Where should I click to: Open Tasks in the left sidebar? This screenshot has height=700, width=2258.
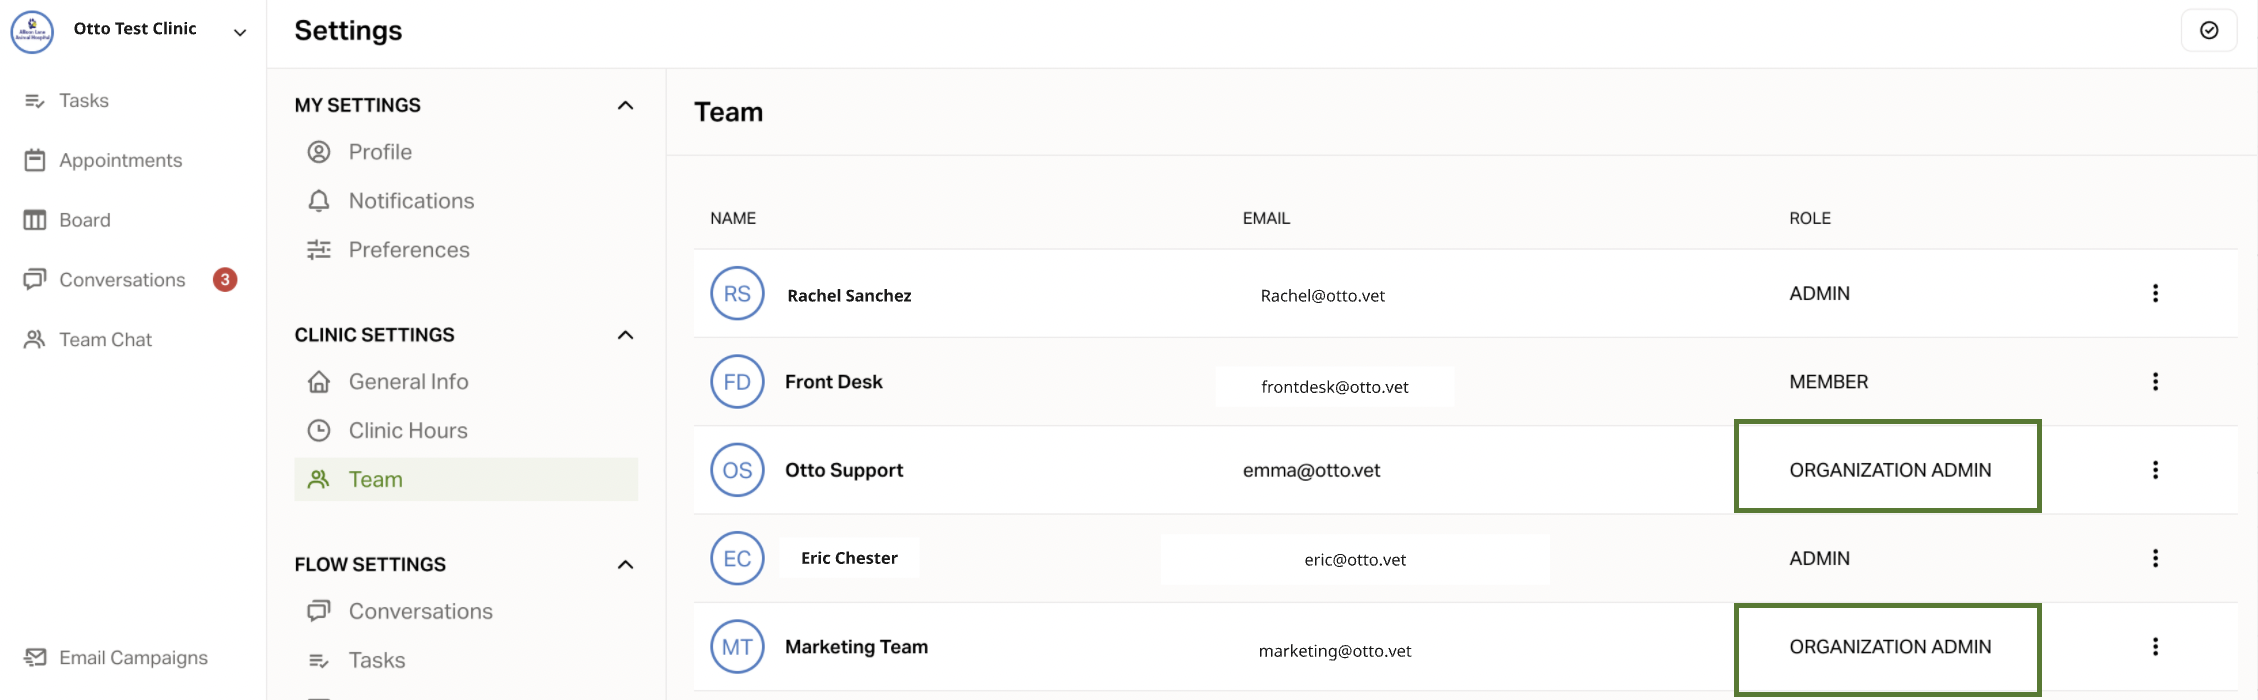pyautogui.click(x=83, y=101)
